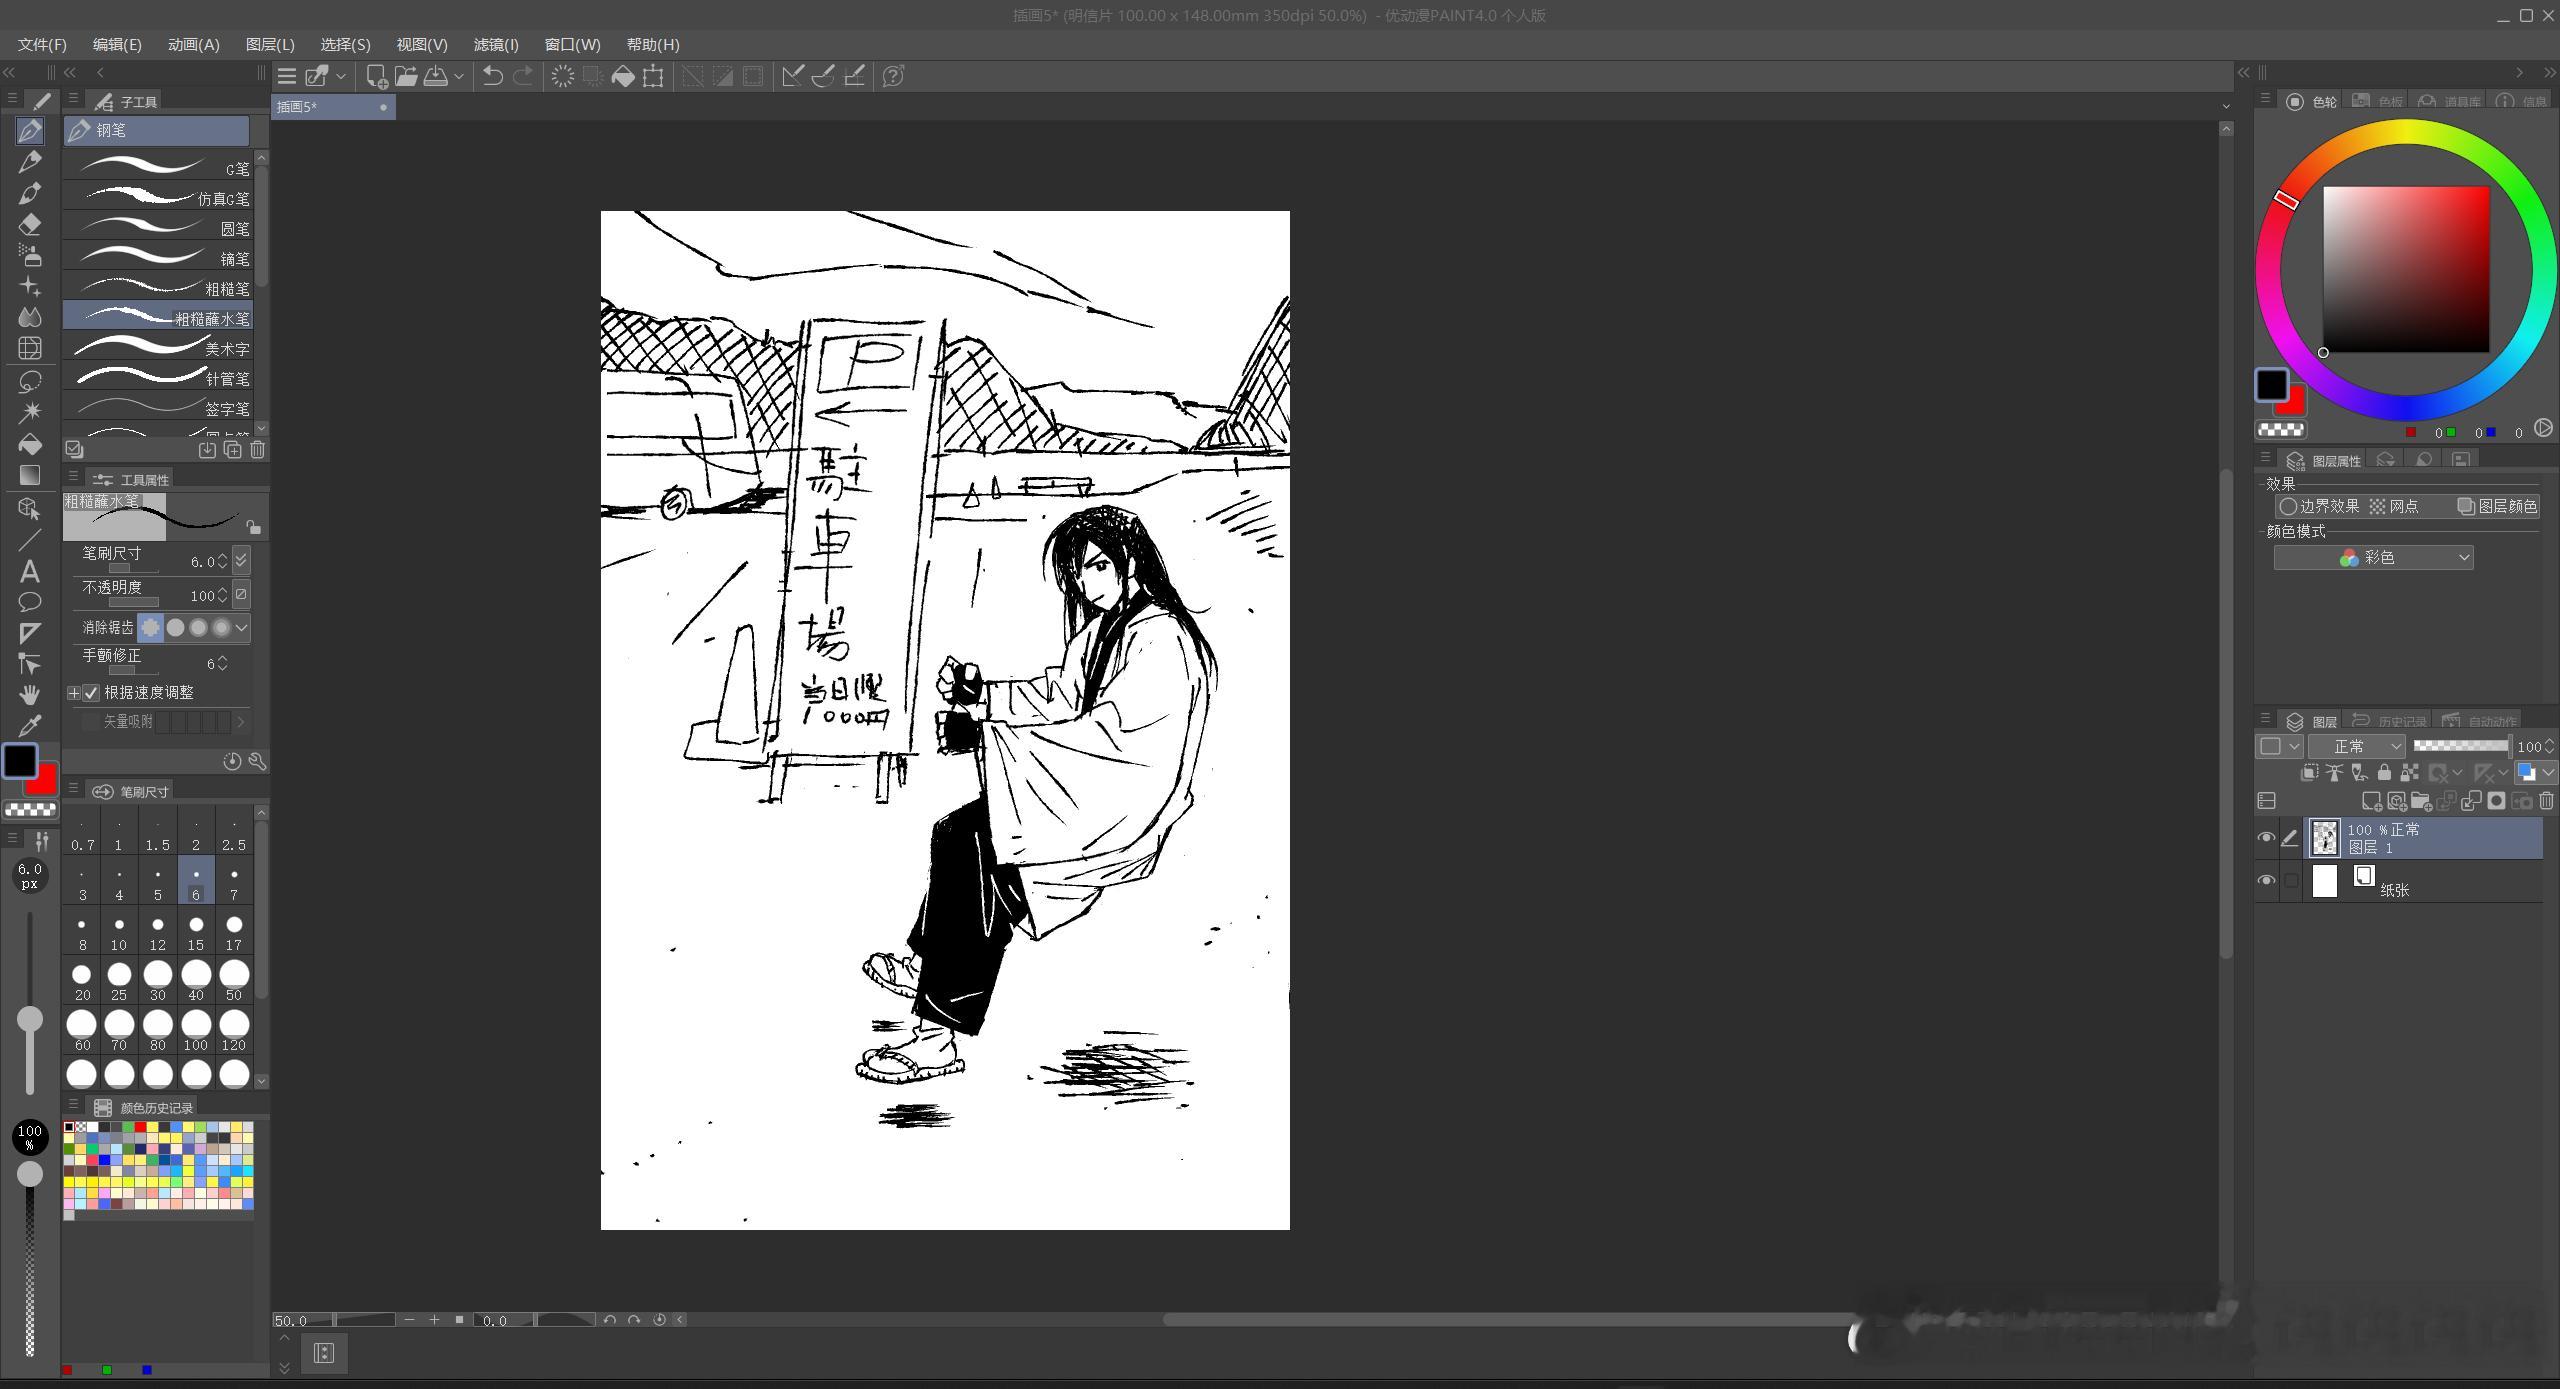Select 边界效果 effect option
This screenshot has height=1389, width=2560.
[x=2320, y=507]
